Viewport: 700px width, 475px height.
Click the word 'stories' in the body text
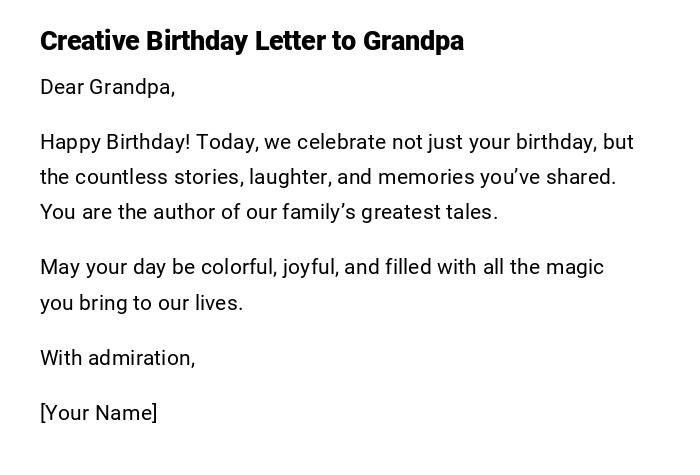[x=206, y=178]
